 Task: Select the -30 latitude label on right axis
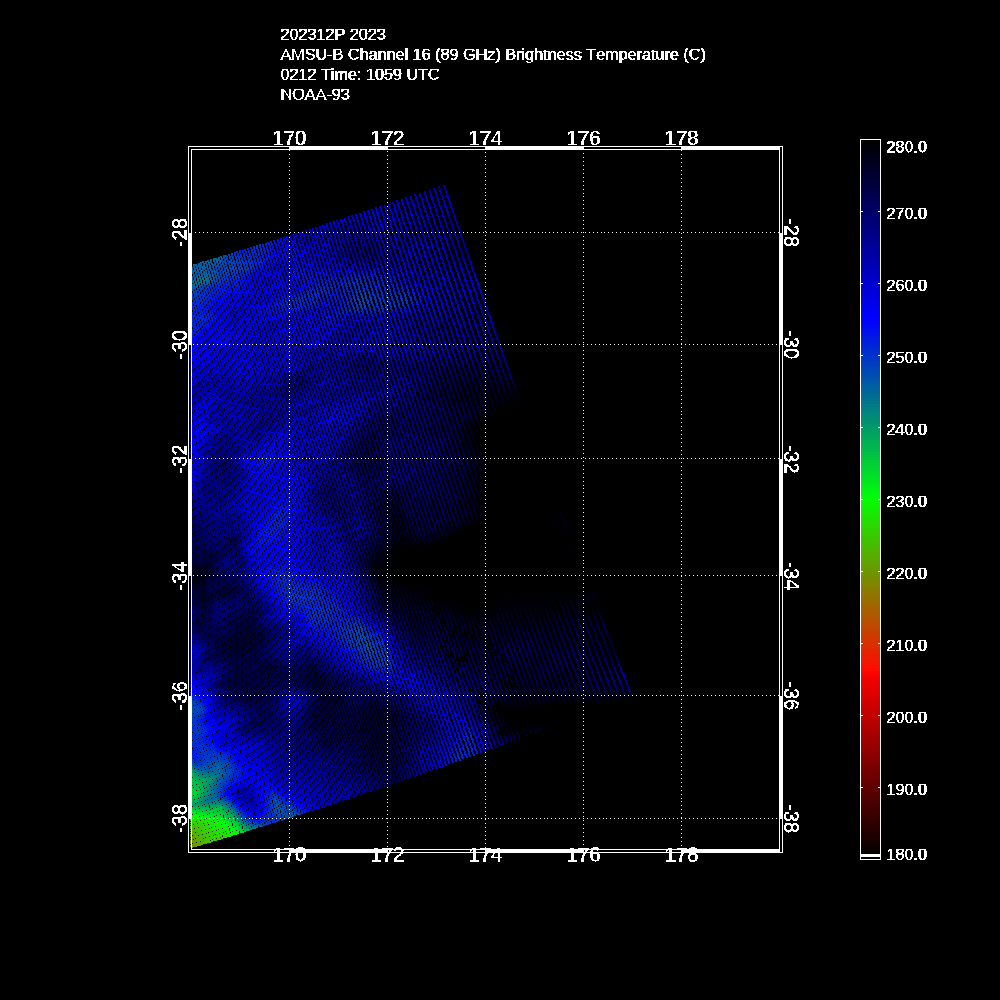coord(791,346)
